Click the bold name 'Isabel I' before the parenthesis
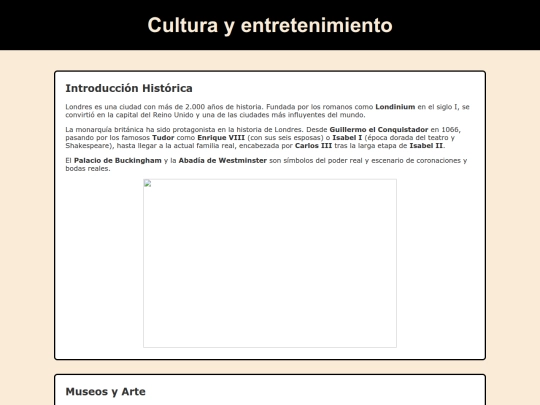 click(347, 137)
